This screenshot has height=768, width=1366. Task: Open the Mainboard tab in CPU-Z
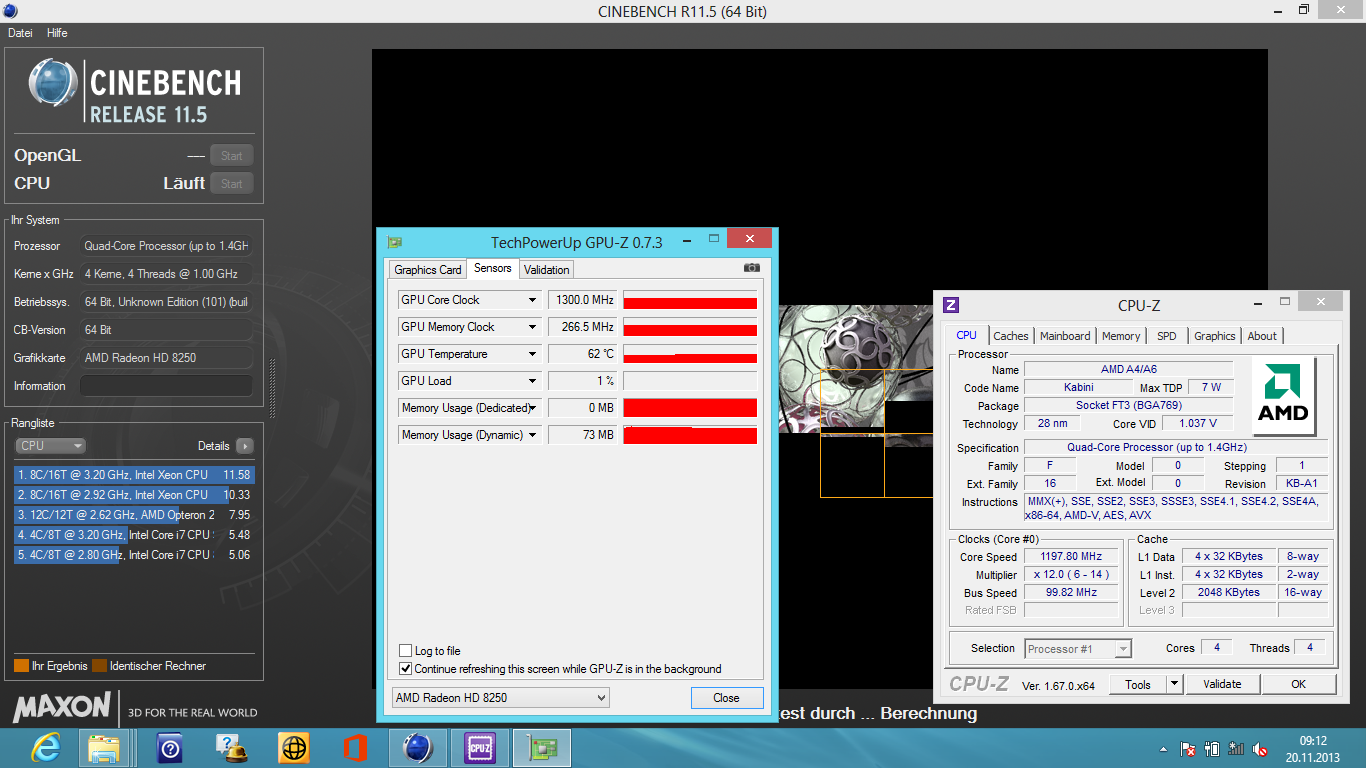click(x=1065, y=336)
